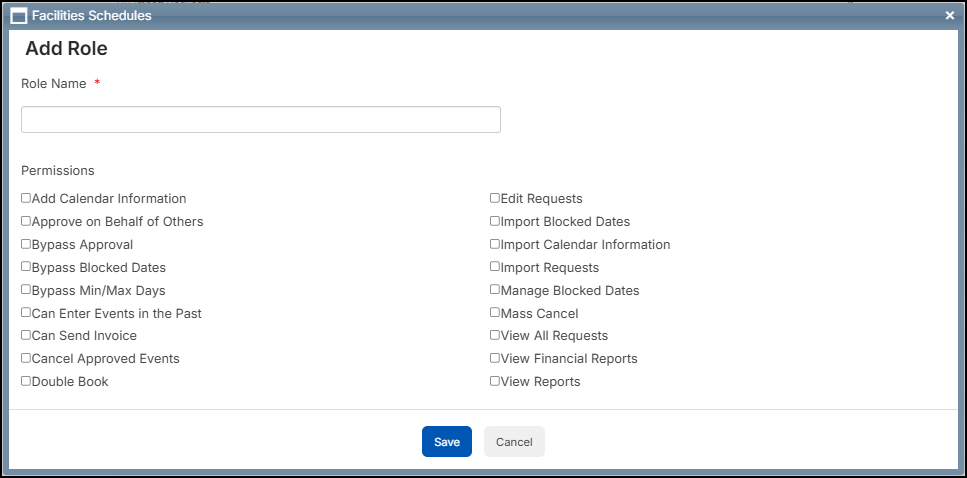
Task: Cancel adding the role
Action: 514,442
